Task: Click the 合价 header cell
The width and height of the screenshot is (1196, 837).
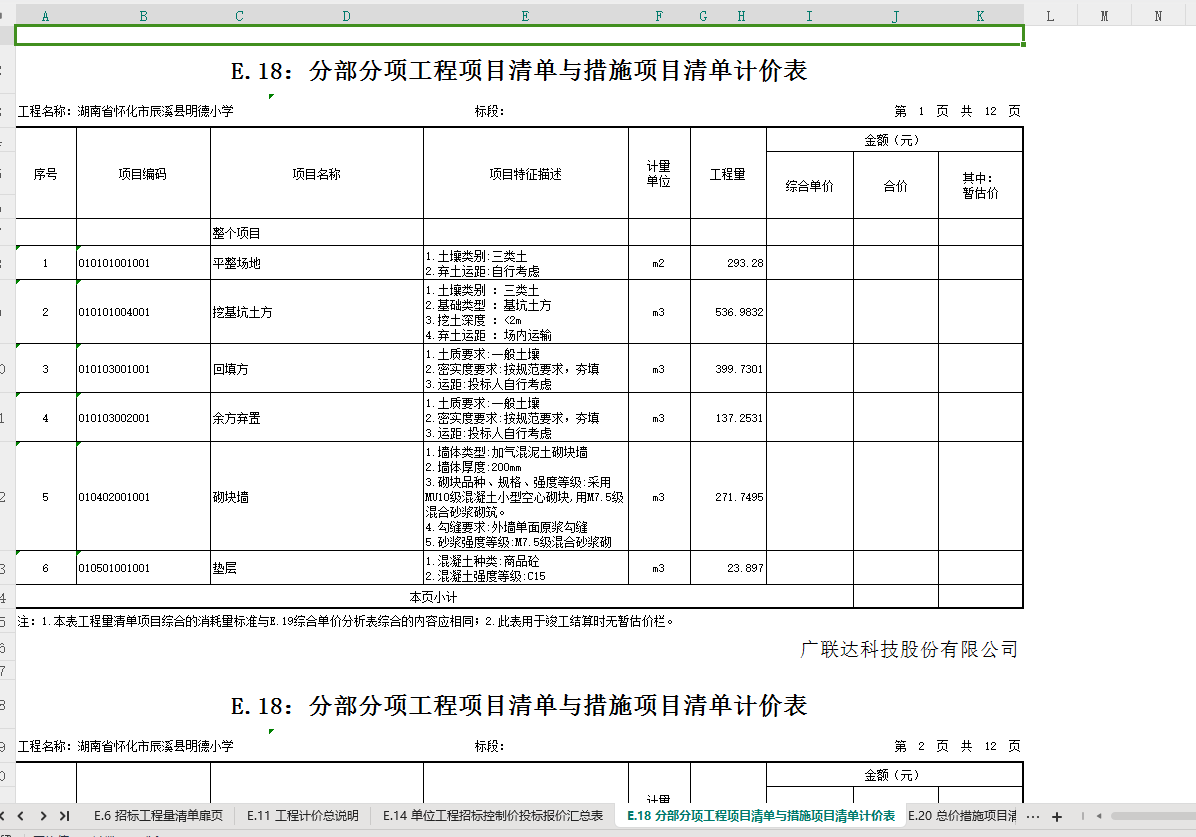Action: [895, 186]
